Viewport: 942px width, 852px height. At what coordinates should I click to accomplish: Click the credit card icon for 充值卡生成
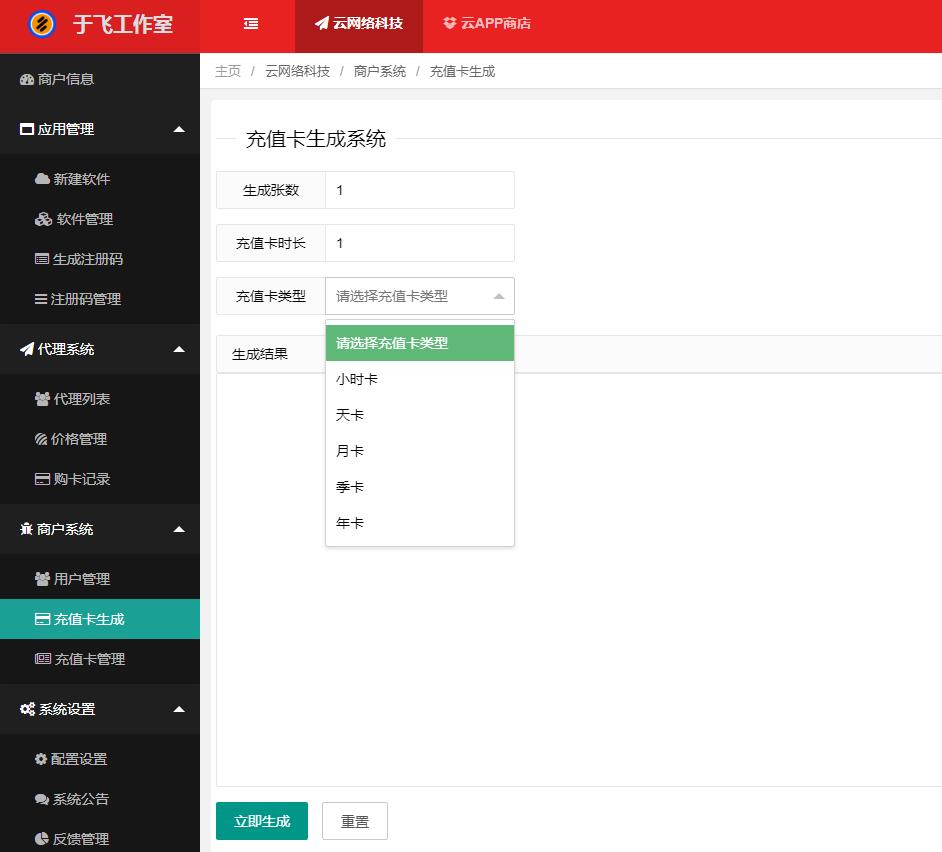point(42,619)
